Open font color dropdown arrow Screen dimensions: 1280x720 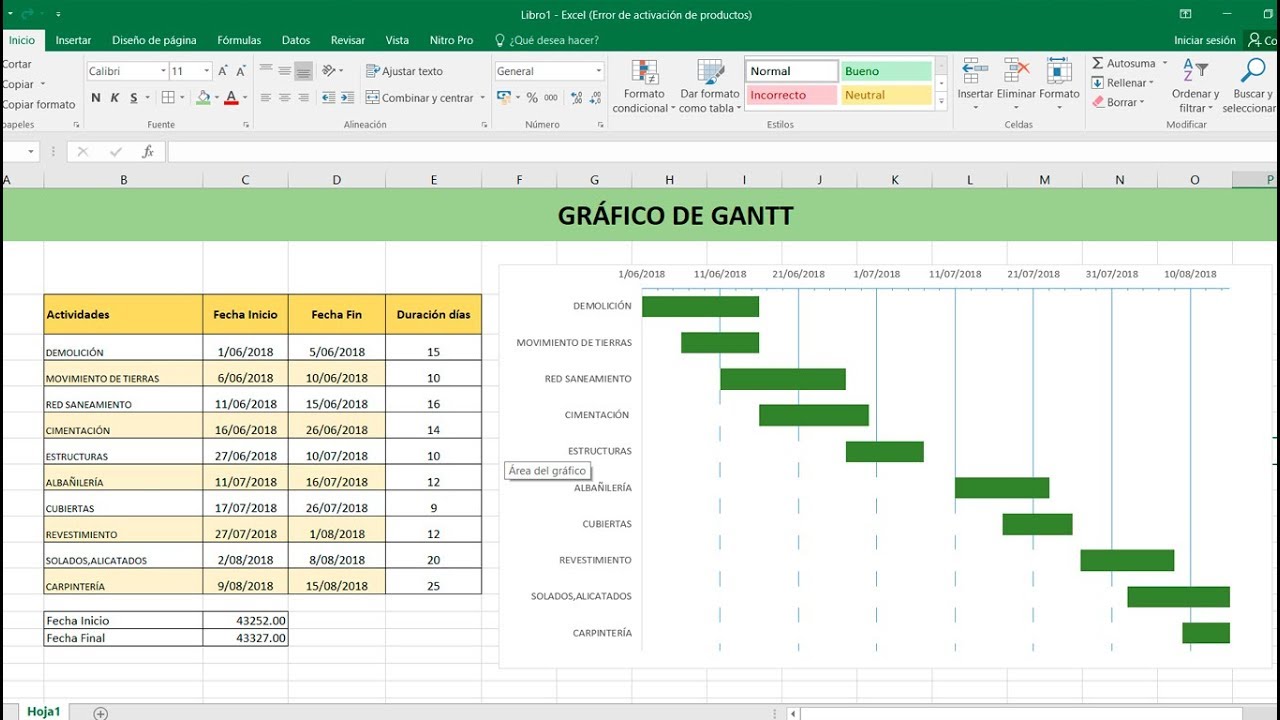point(244,98)
